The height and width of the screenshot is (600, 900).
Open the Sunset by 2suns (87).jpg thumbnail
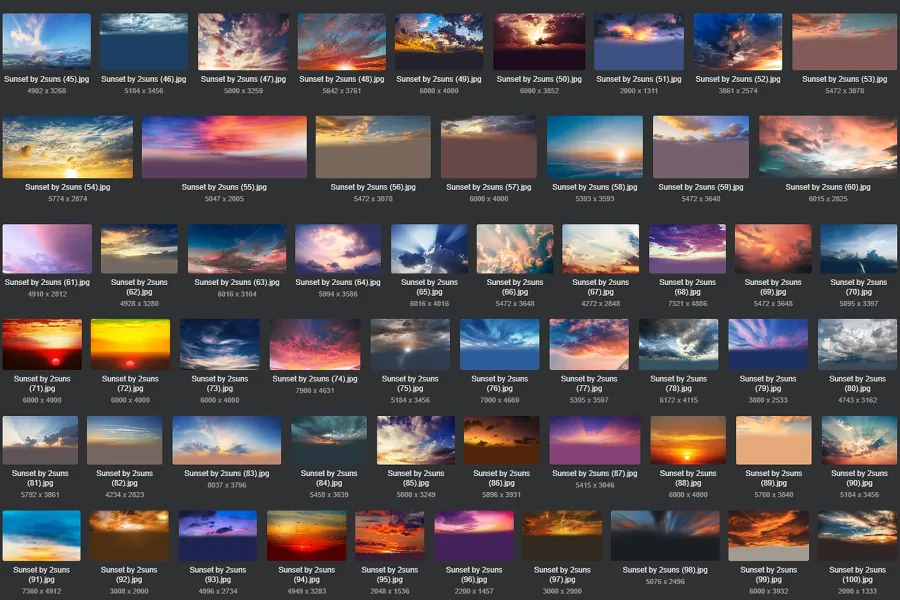(x=595, y=441)
